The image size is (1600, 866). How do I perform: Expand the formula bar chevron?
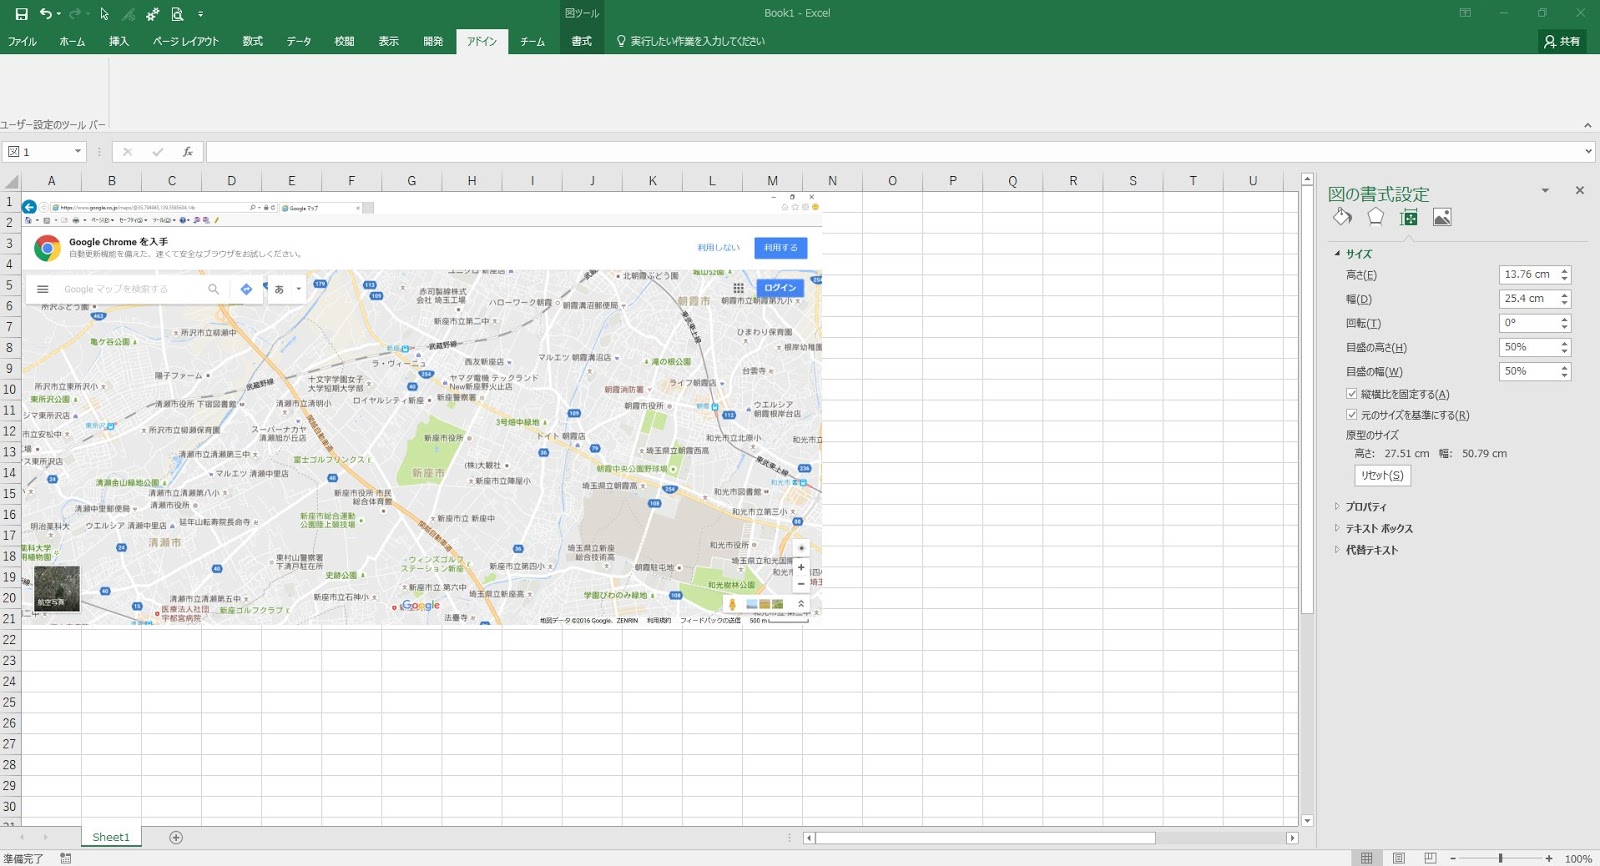(1588, 152)
